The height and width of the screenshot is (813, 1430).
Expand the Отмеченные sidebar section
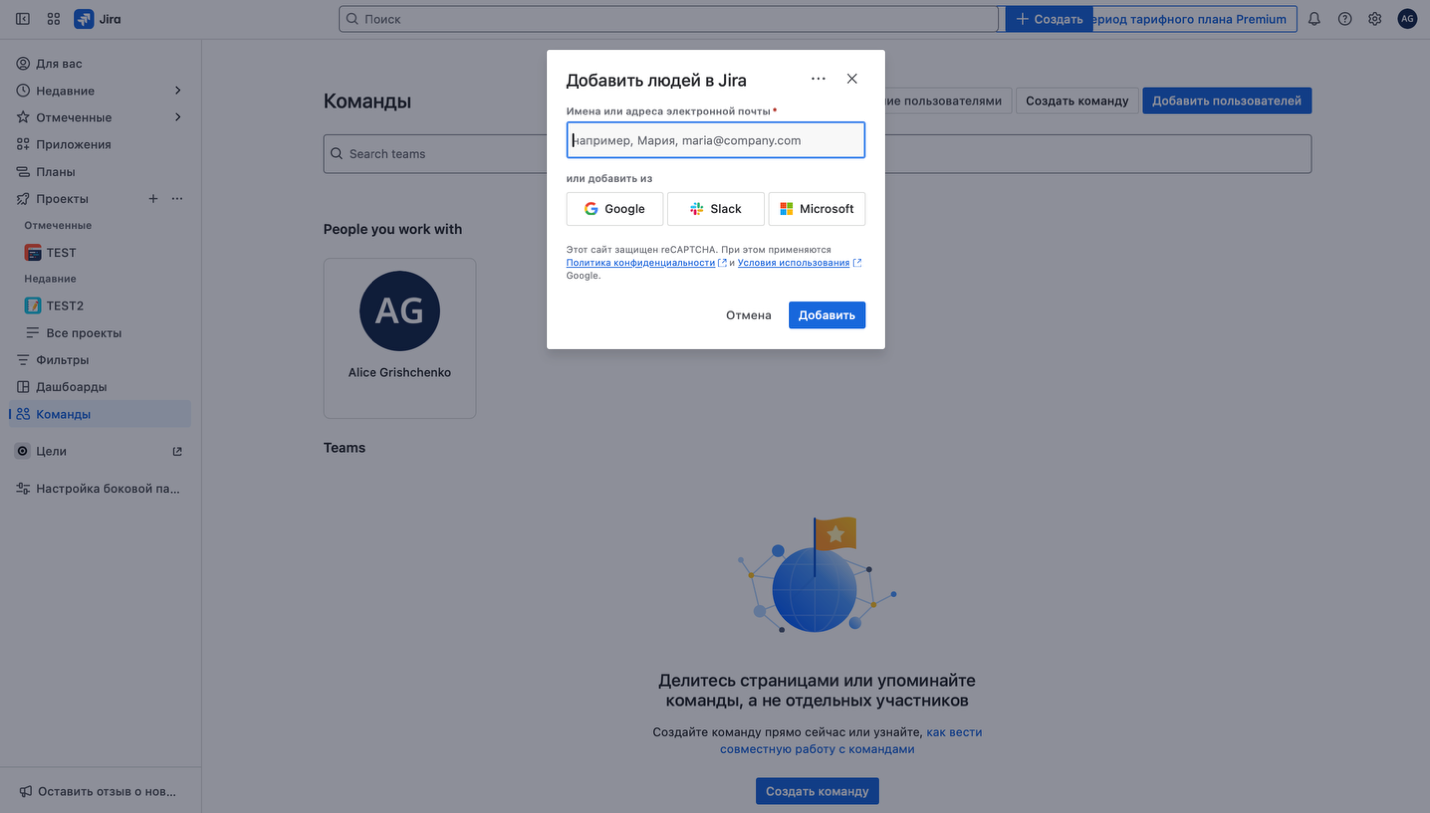tap(177, 118)
